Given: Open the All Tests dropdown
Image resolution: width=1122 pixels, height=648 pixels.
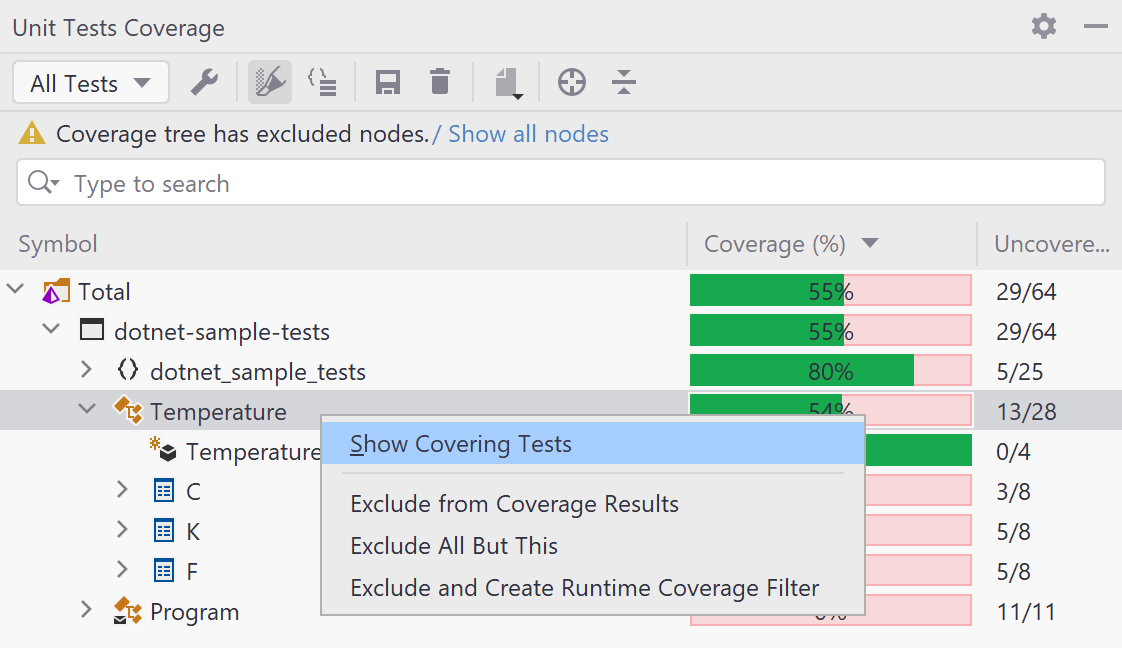Looking at the screenshot, I should point(90,82).
